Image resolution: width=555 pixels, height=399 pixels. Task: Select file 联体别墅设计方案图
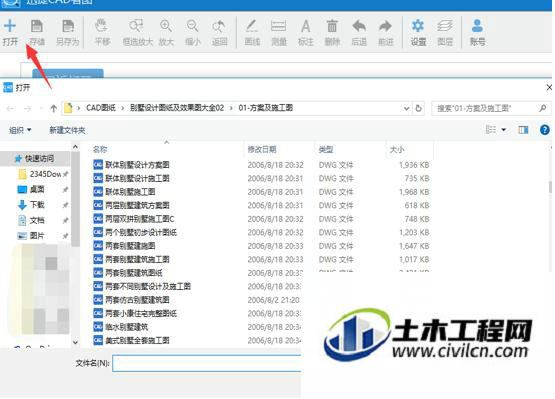pos(137,165)
